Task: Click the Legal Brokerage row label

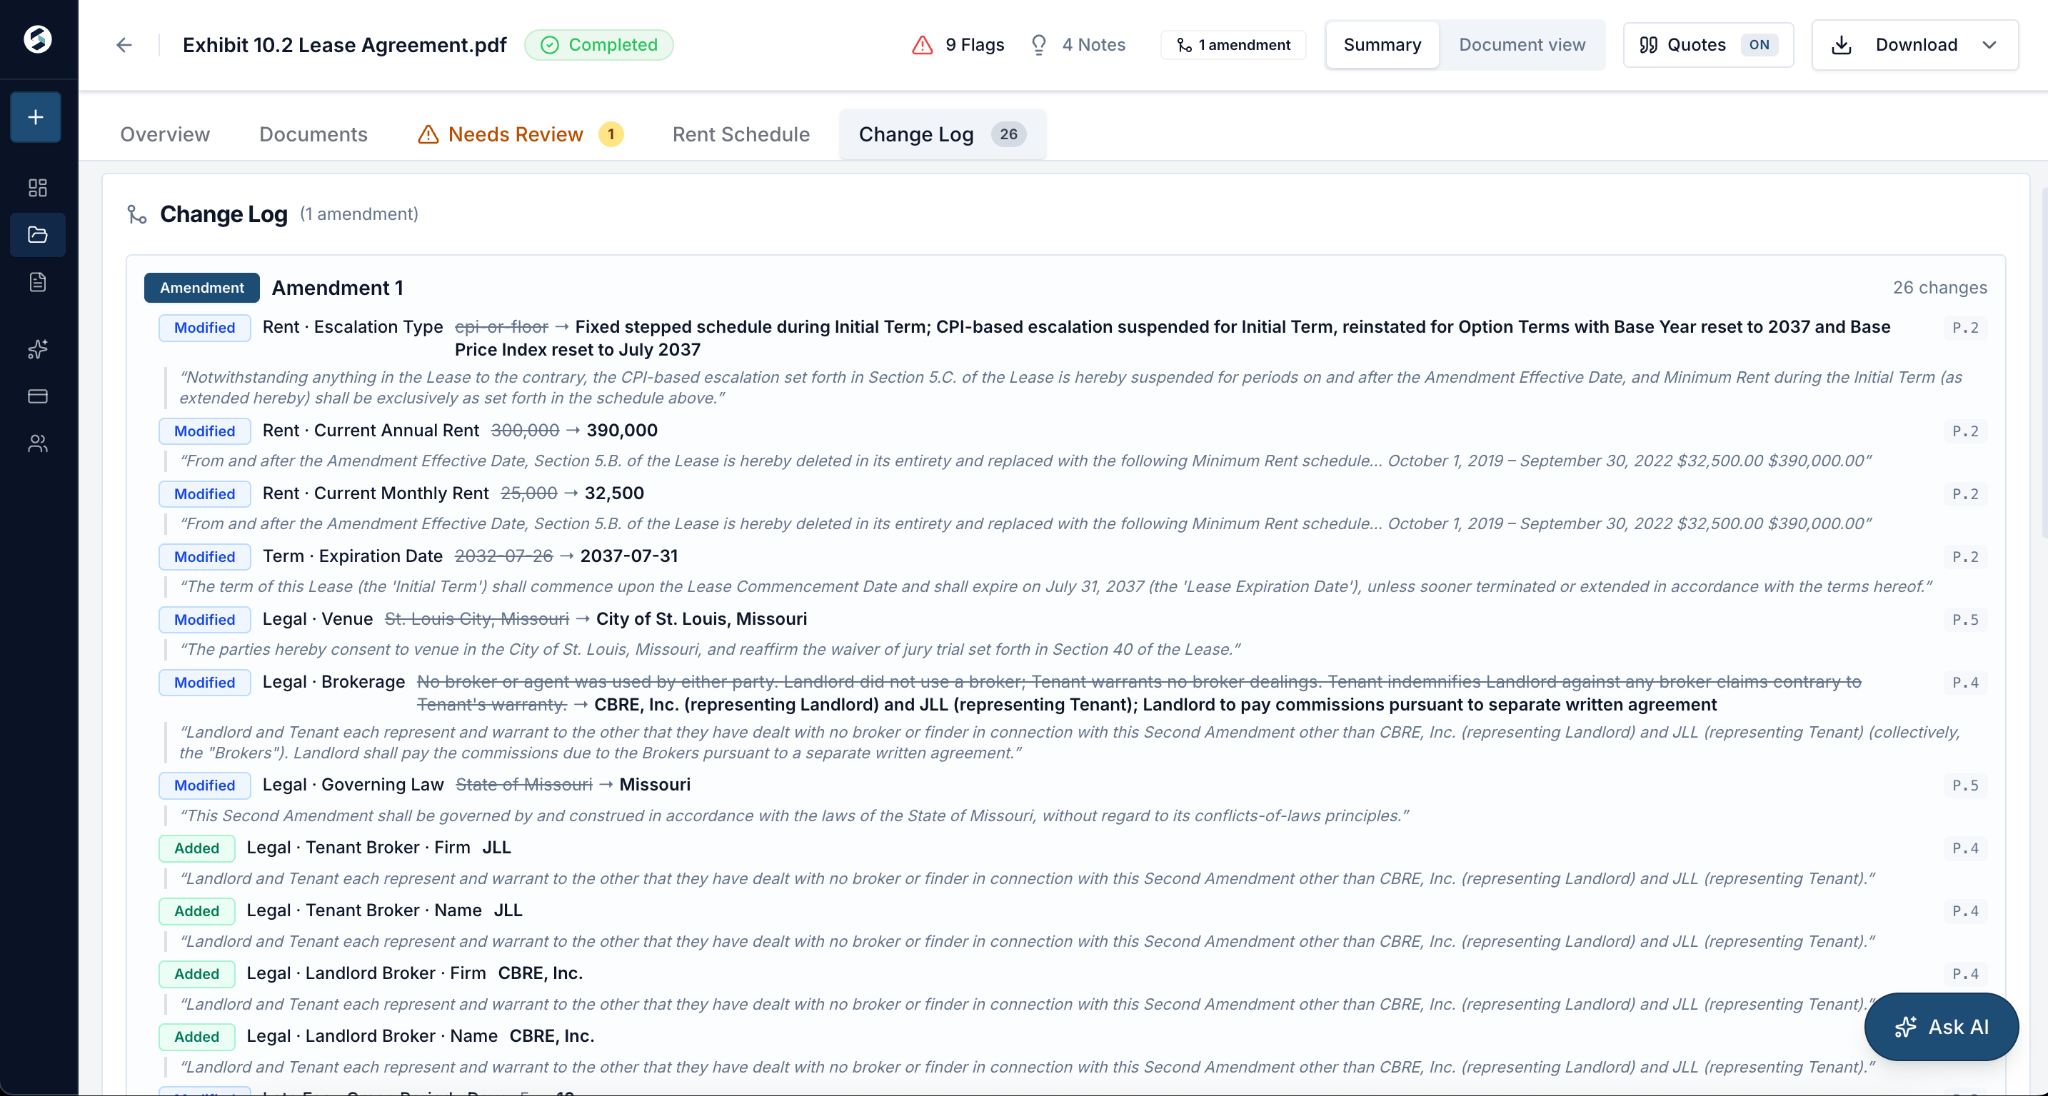Action: [x=334, y=682]
